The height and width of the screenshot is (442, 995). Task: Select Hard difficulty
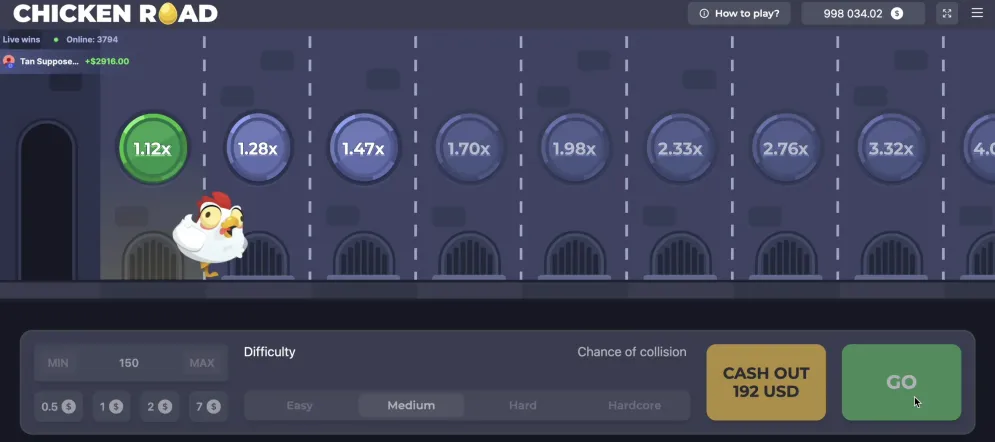(x=522, y=405)
